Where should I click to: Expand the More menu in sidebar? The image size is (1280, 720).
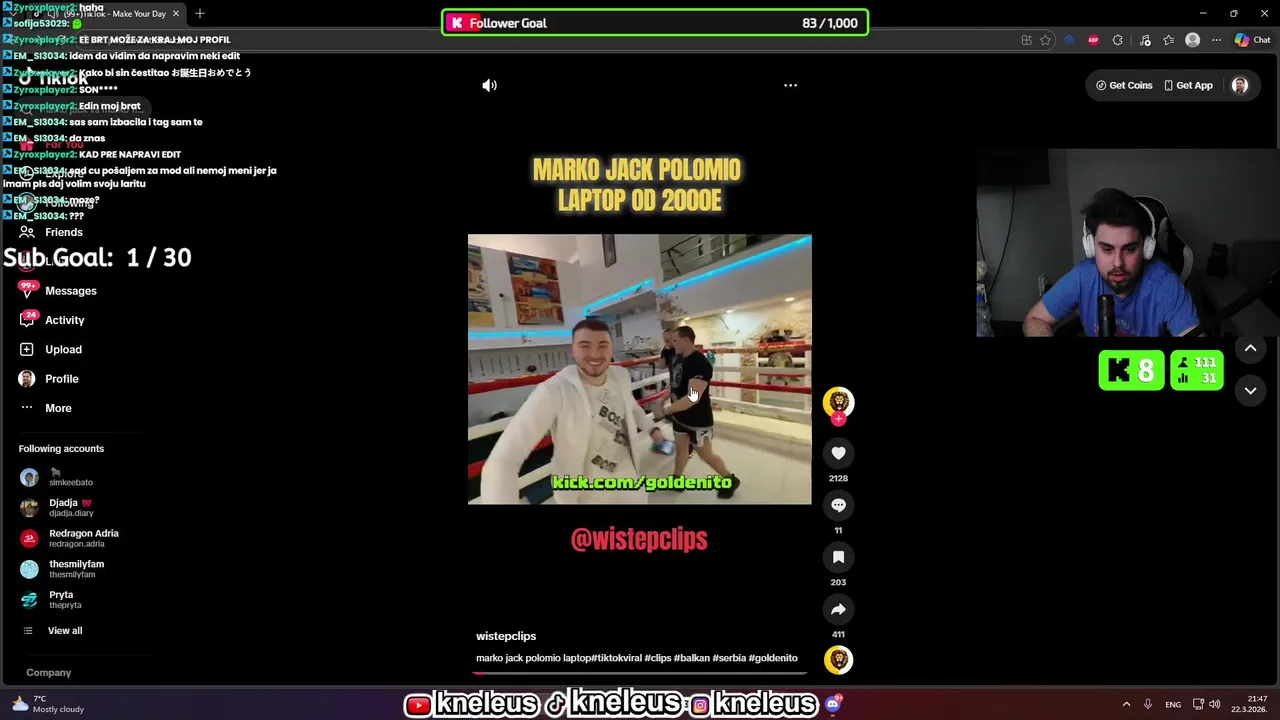coord(46,408)
